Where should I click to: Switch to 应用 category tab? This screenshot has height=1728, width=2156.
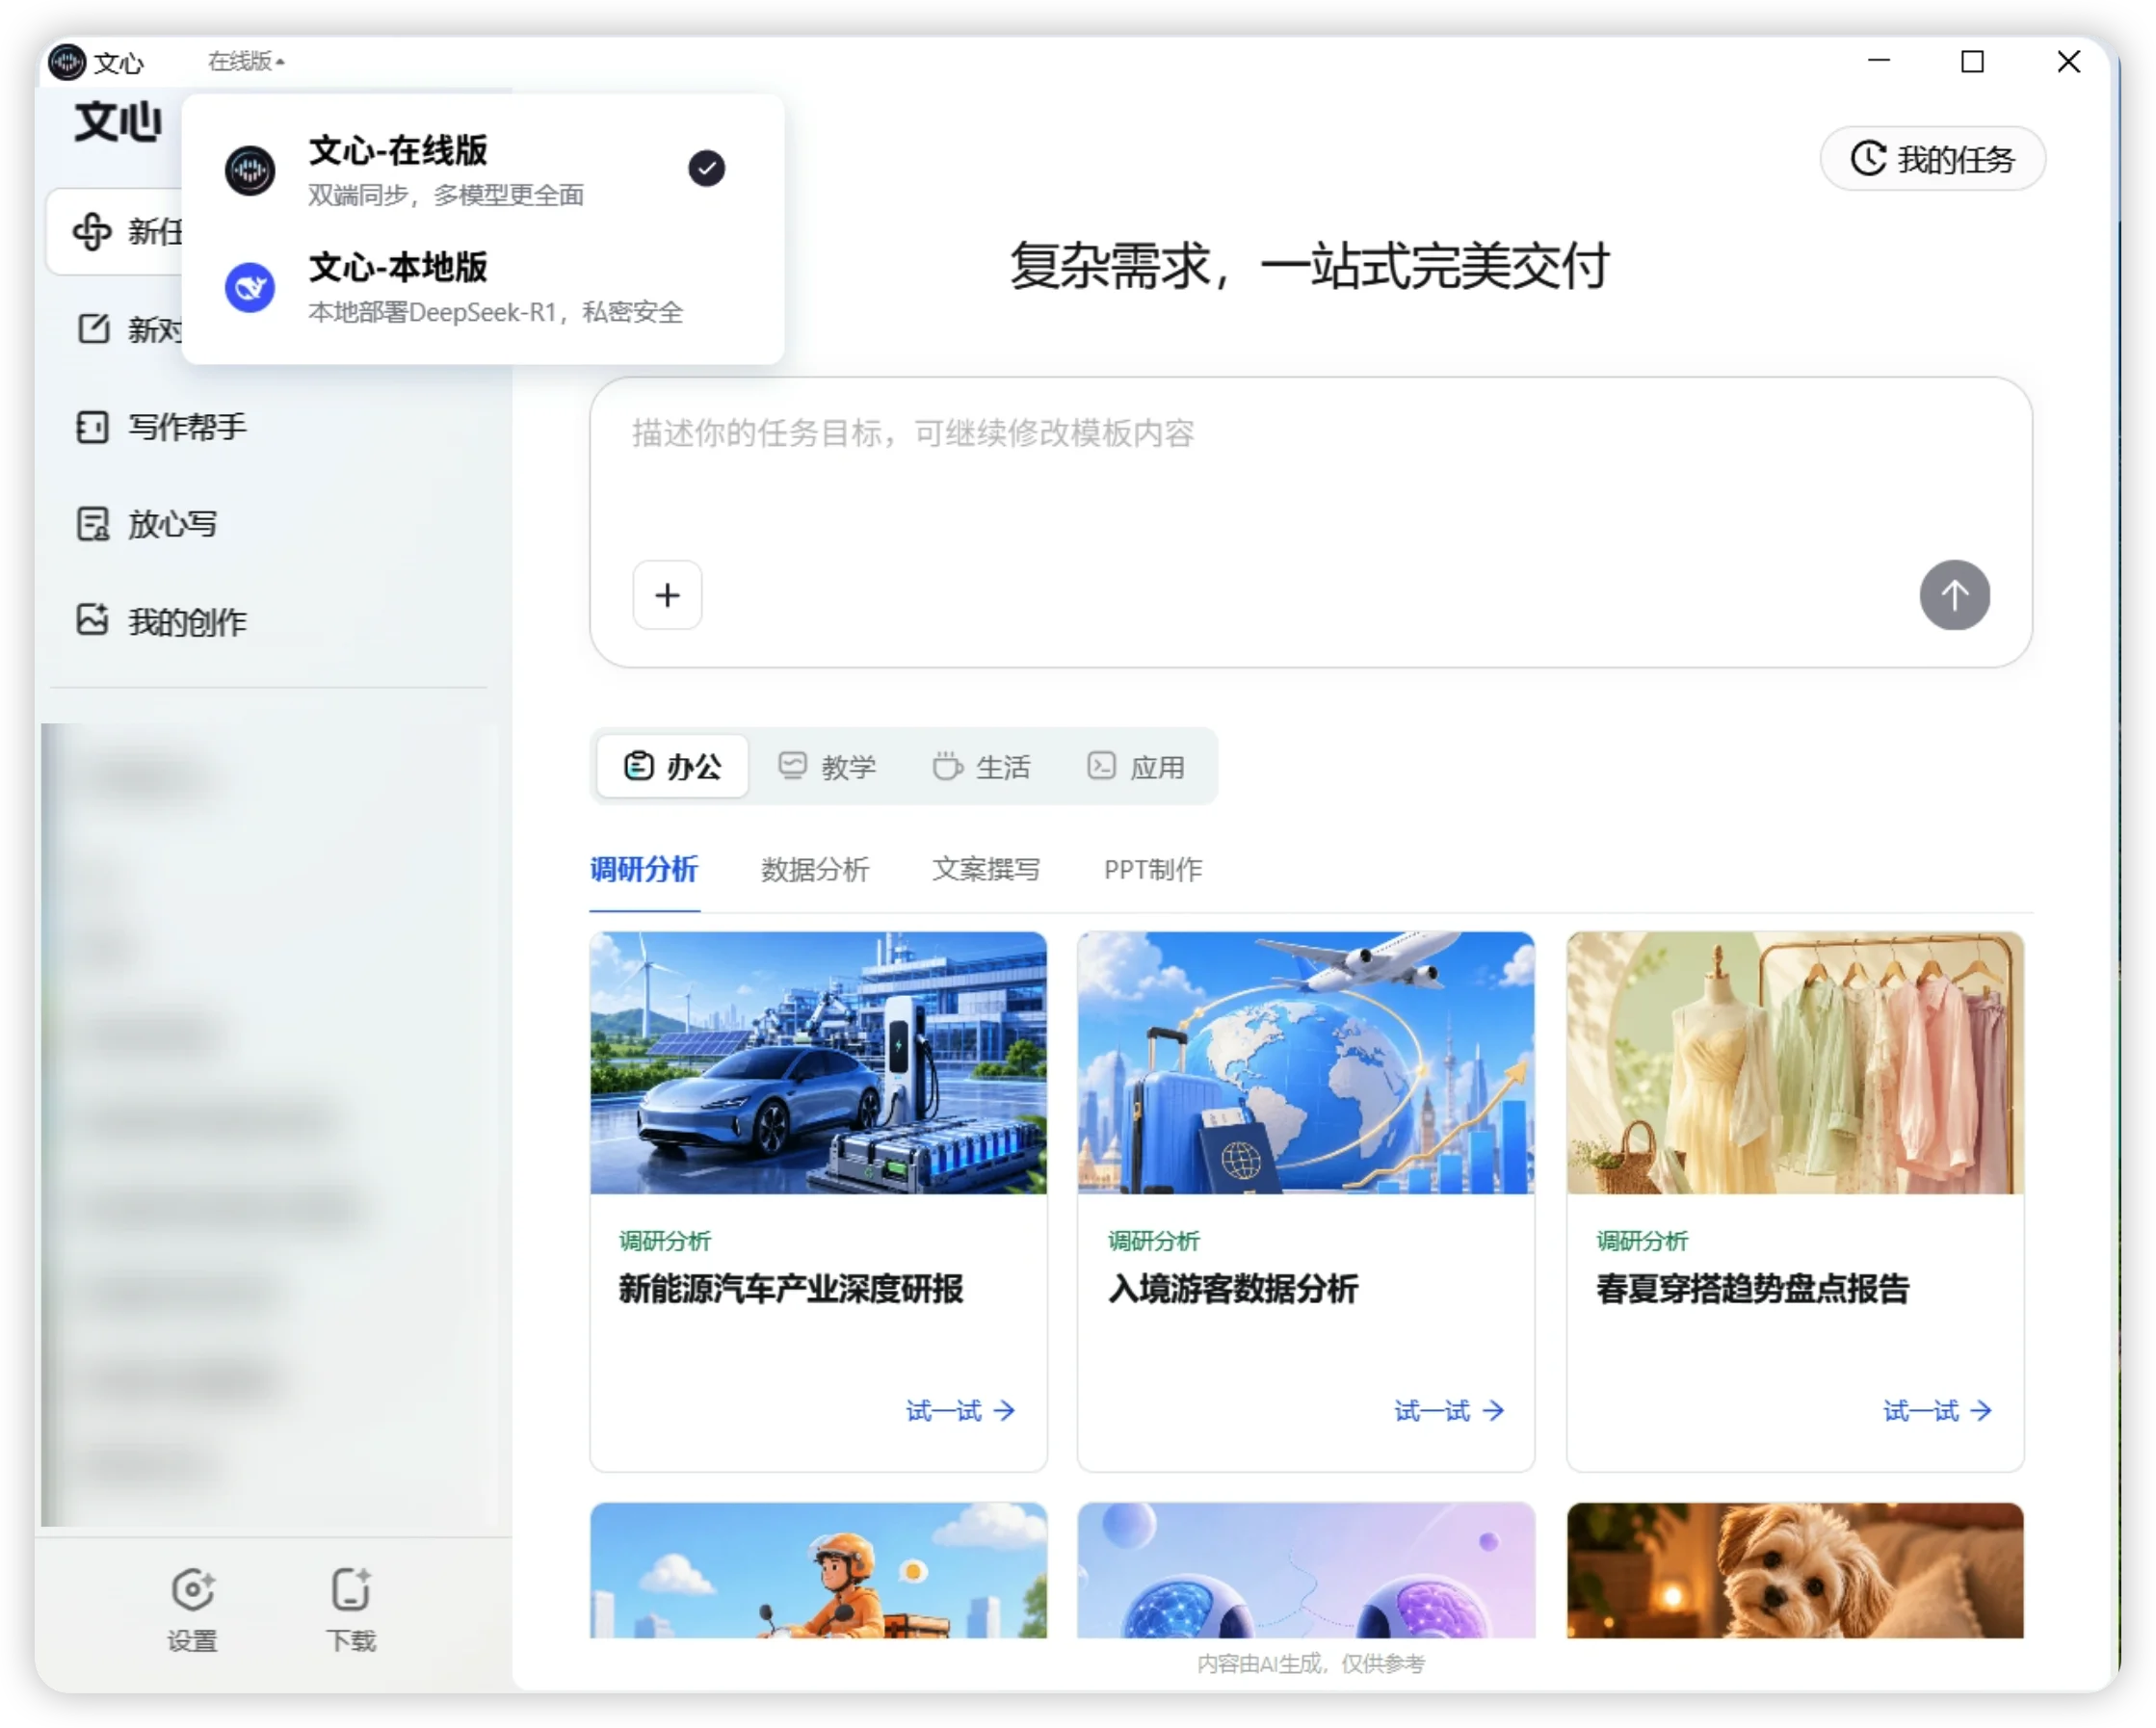[x=1136, y=766]
